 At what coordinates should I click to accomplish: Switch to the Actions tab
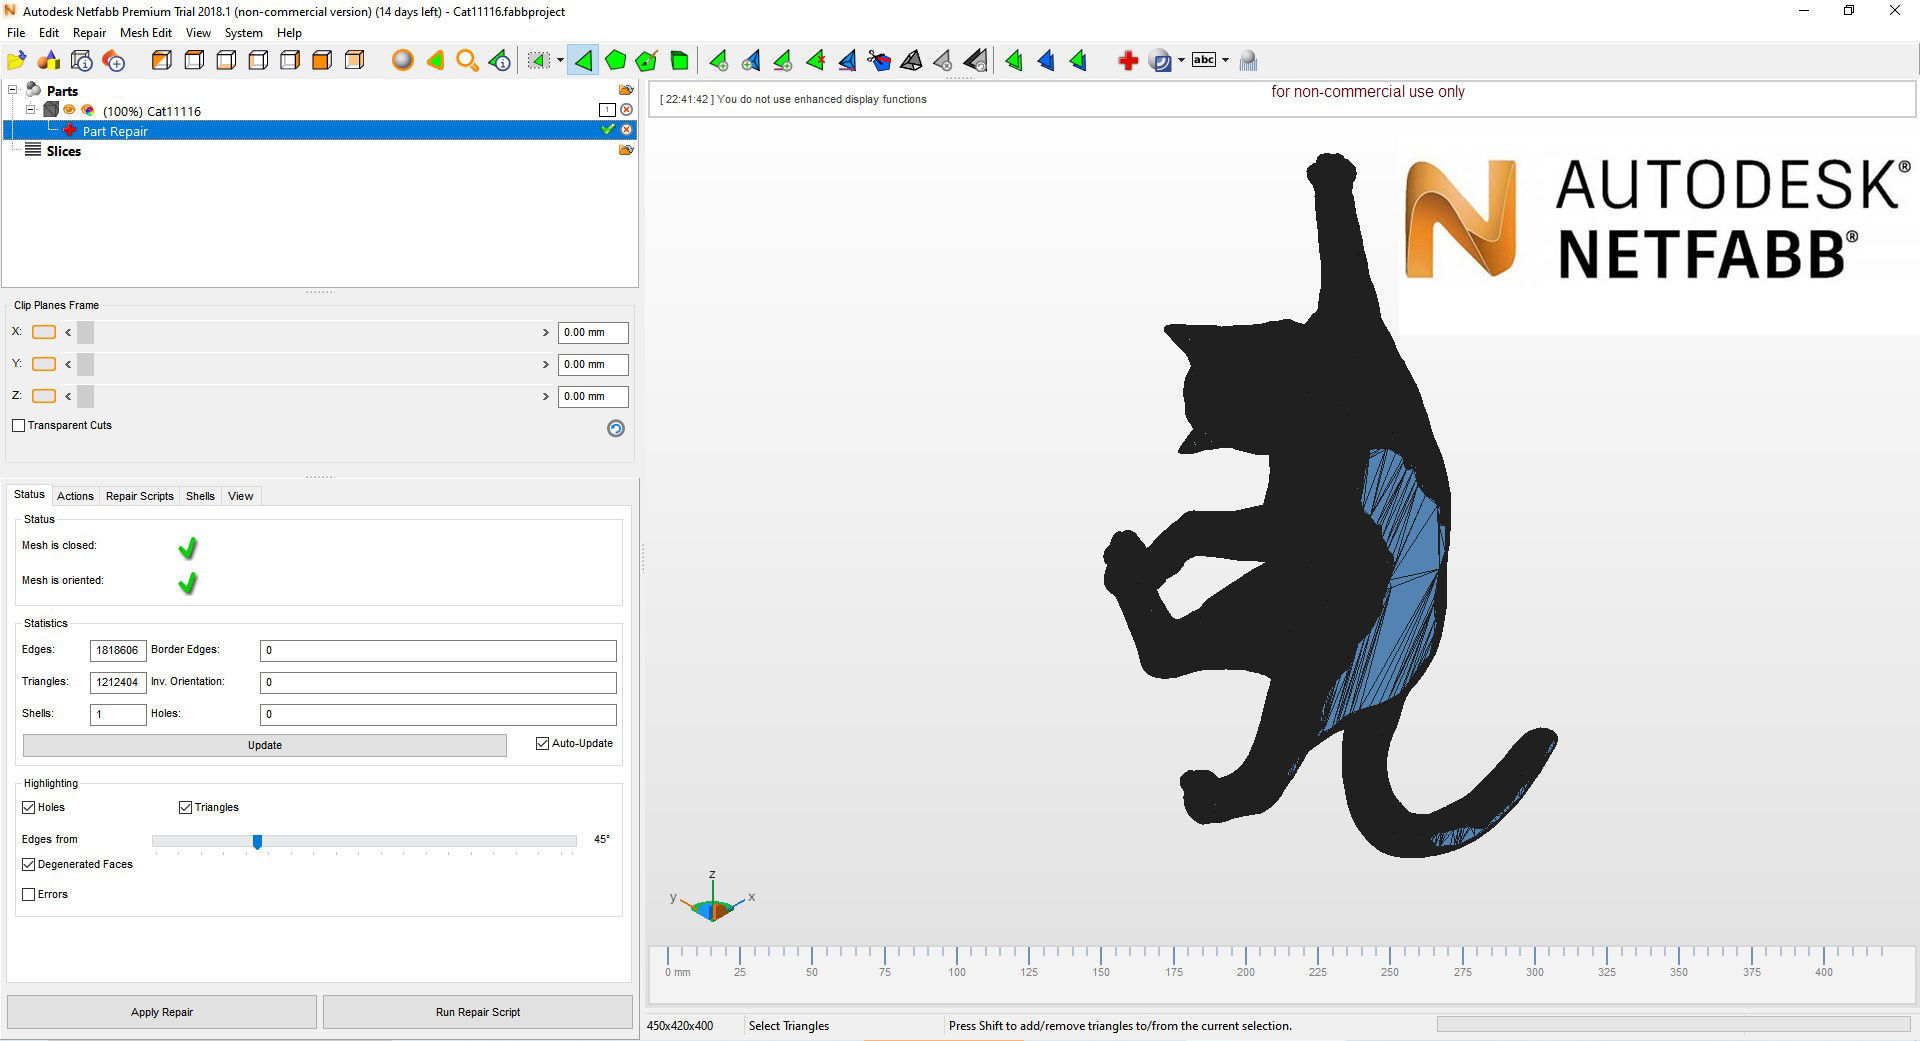(75, 496)
